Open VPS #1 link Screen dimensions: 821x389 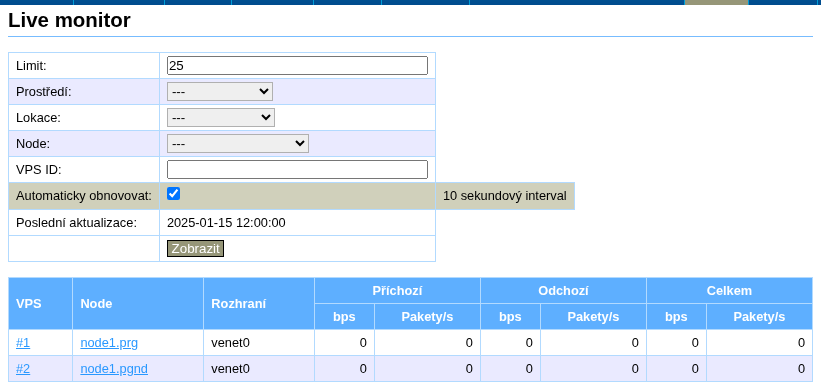23,343
